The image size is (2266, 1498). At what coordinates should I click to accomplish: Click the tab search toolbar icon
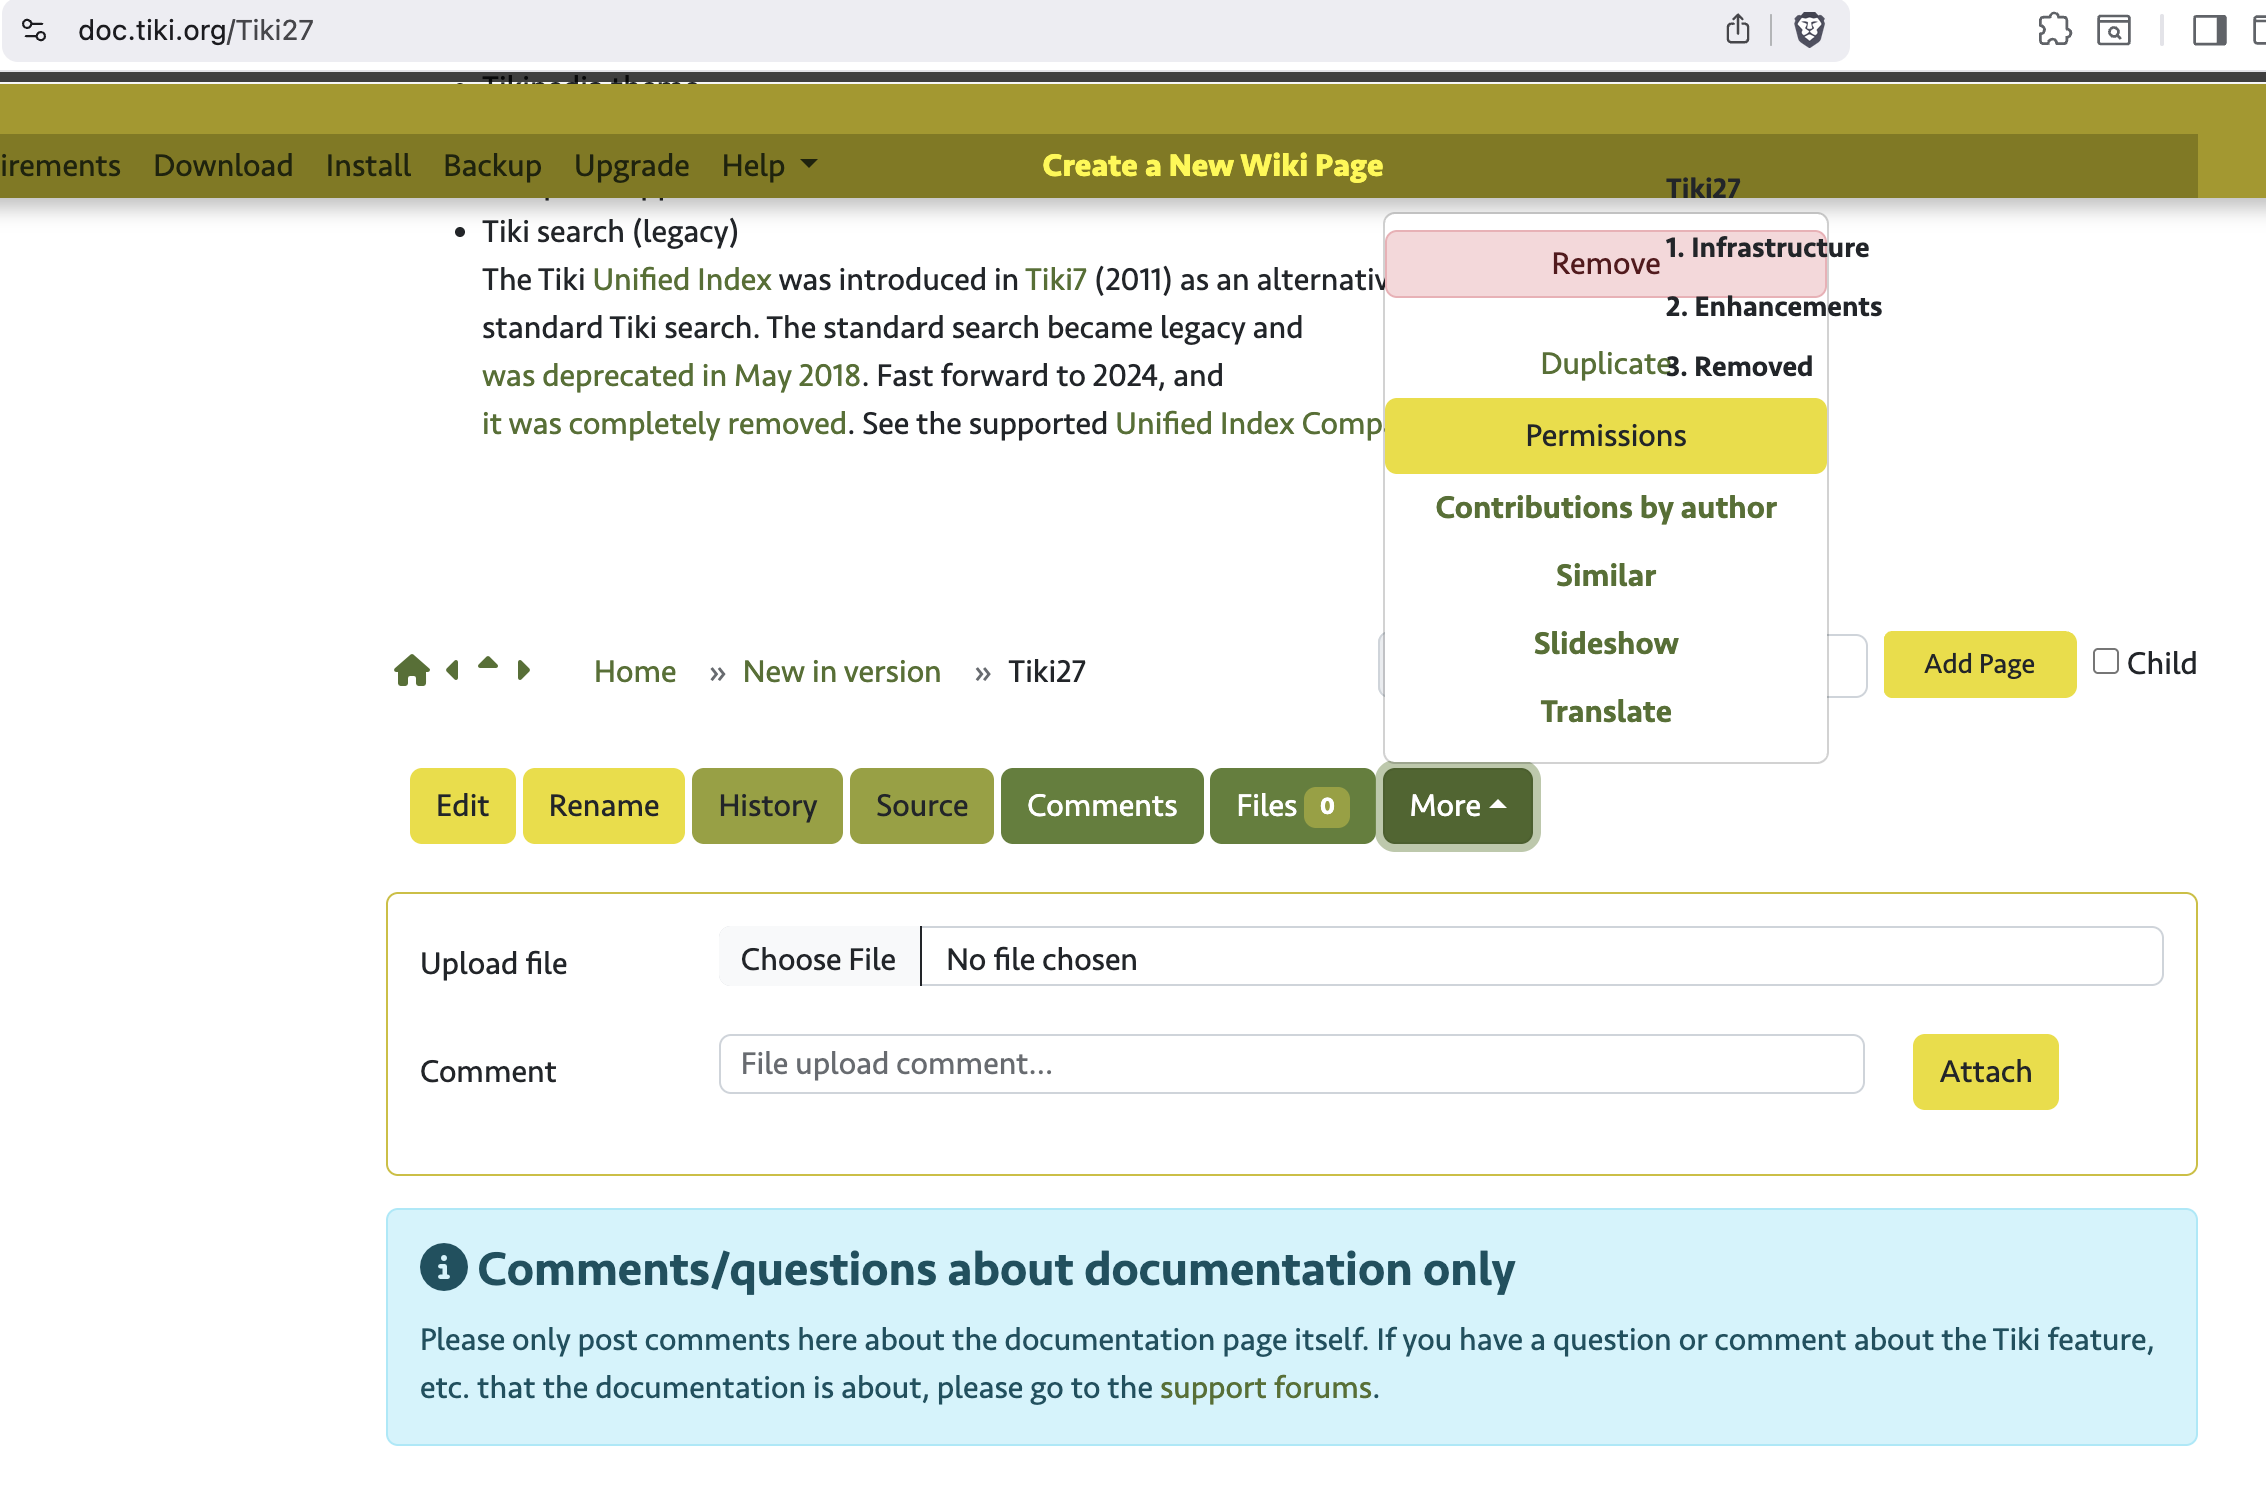(2114, 30)
